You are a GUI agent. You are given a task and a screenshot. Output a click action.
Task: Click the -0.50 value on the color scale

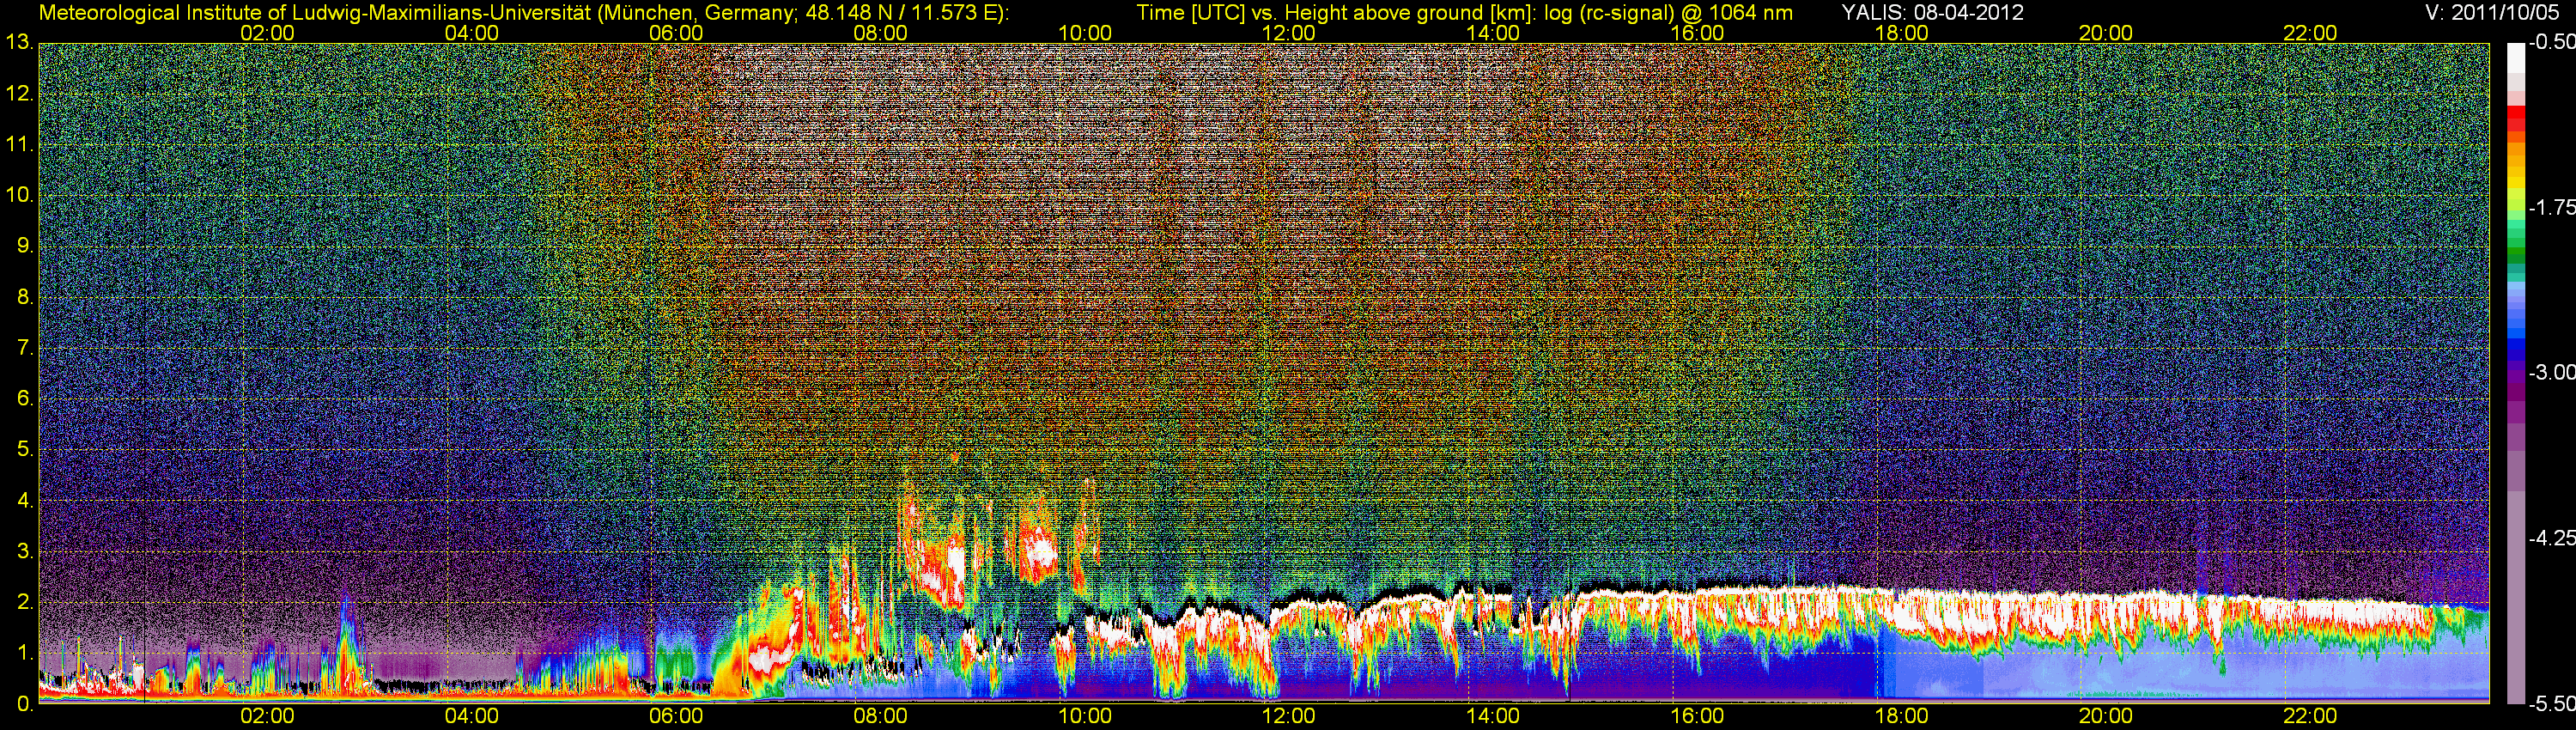(x=2551, y=43)
